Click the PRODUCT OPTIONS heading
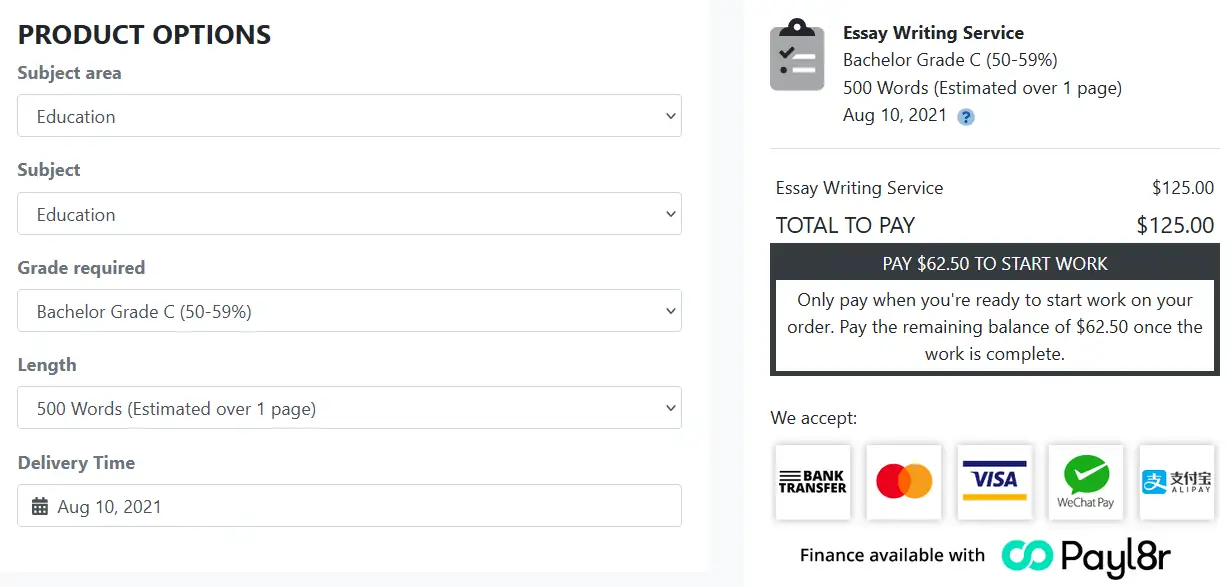The width and height of the screenshot is (1232, 587). click(x=144, y=34)
